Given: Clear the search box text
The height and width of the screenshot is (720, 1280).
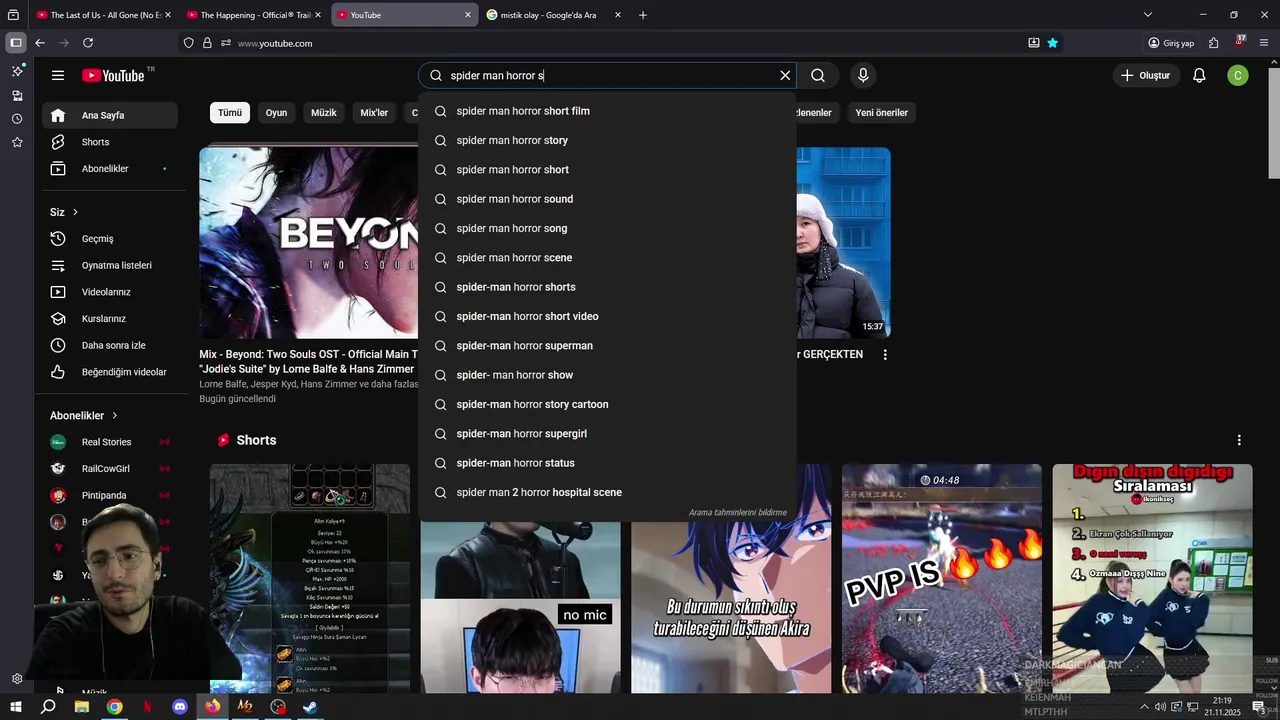Looking at the screenshot, I should pos(785,75).
